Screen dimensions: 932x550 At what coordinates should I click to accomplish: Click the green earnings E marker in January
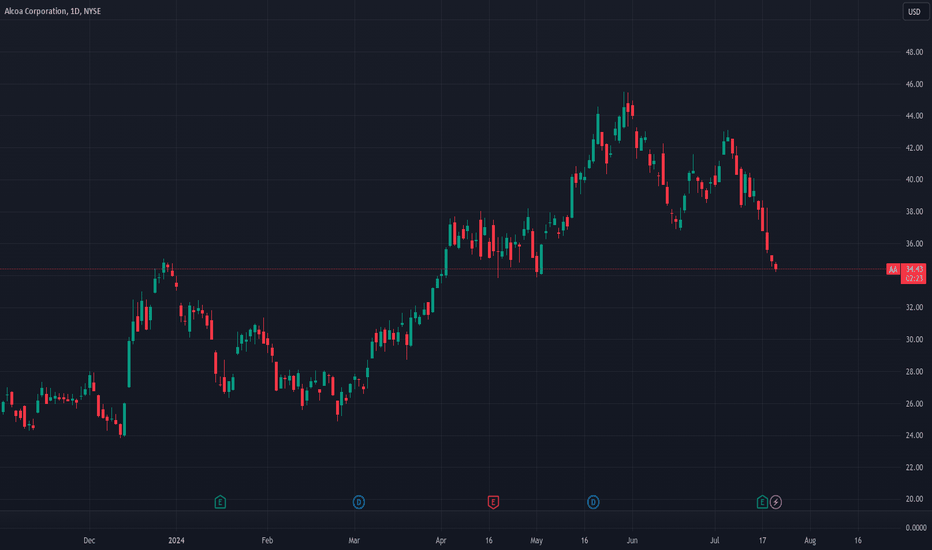[220, 502]
